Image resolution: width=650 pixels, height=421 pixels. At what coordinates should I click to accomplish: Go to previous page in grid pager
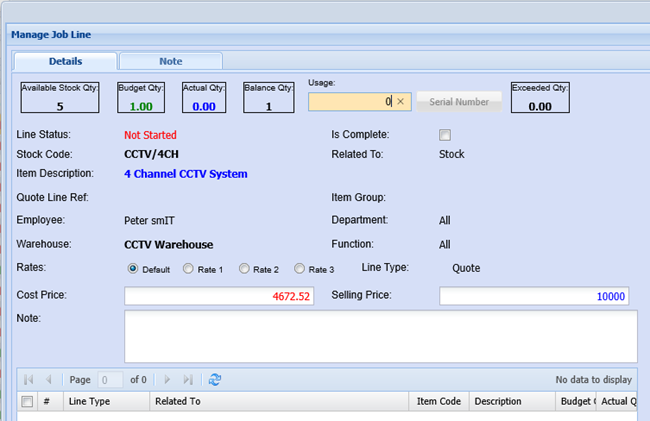48,380
